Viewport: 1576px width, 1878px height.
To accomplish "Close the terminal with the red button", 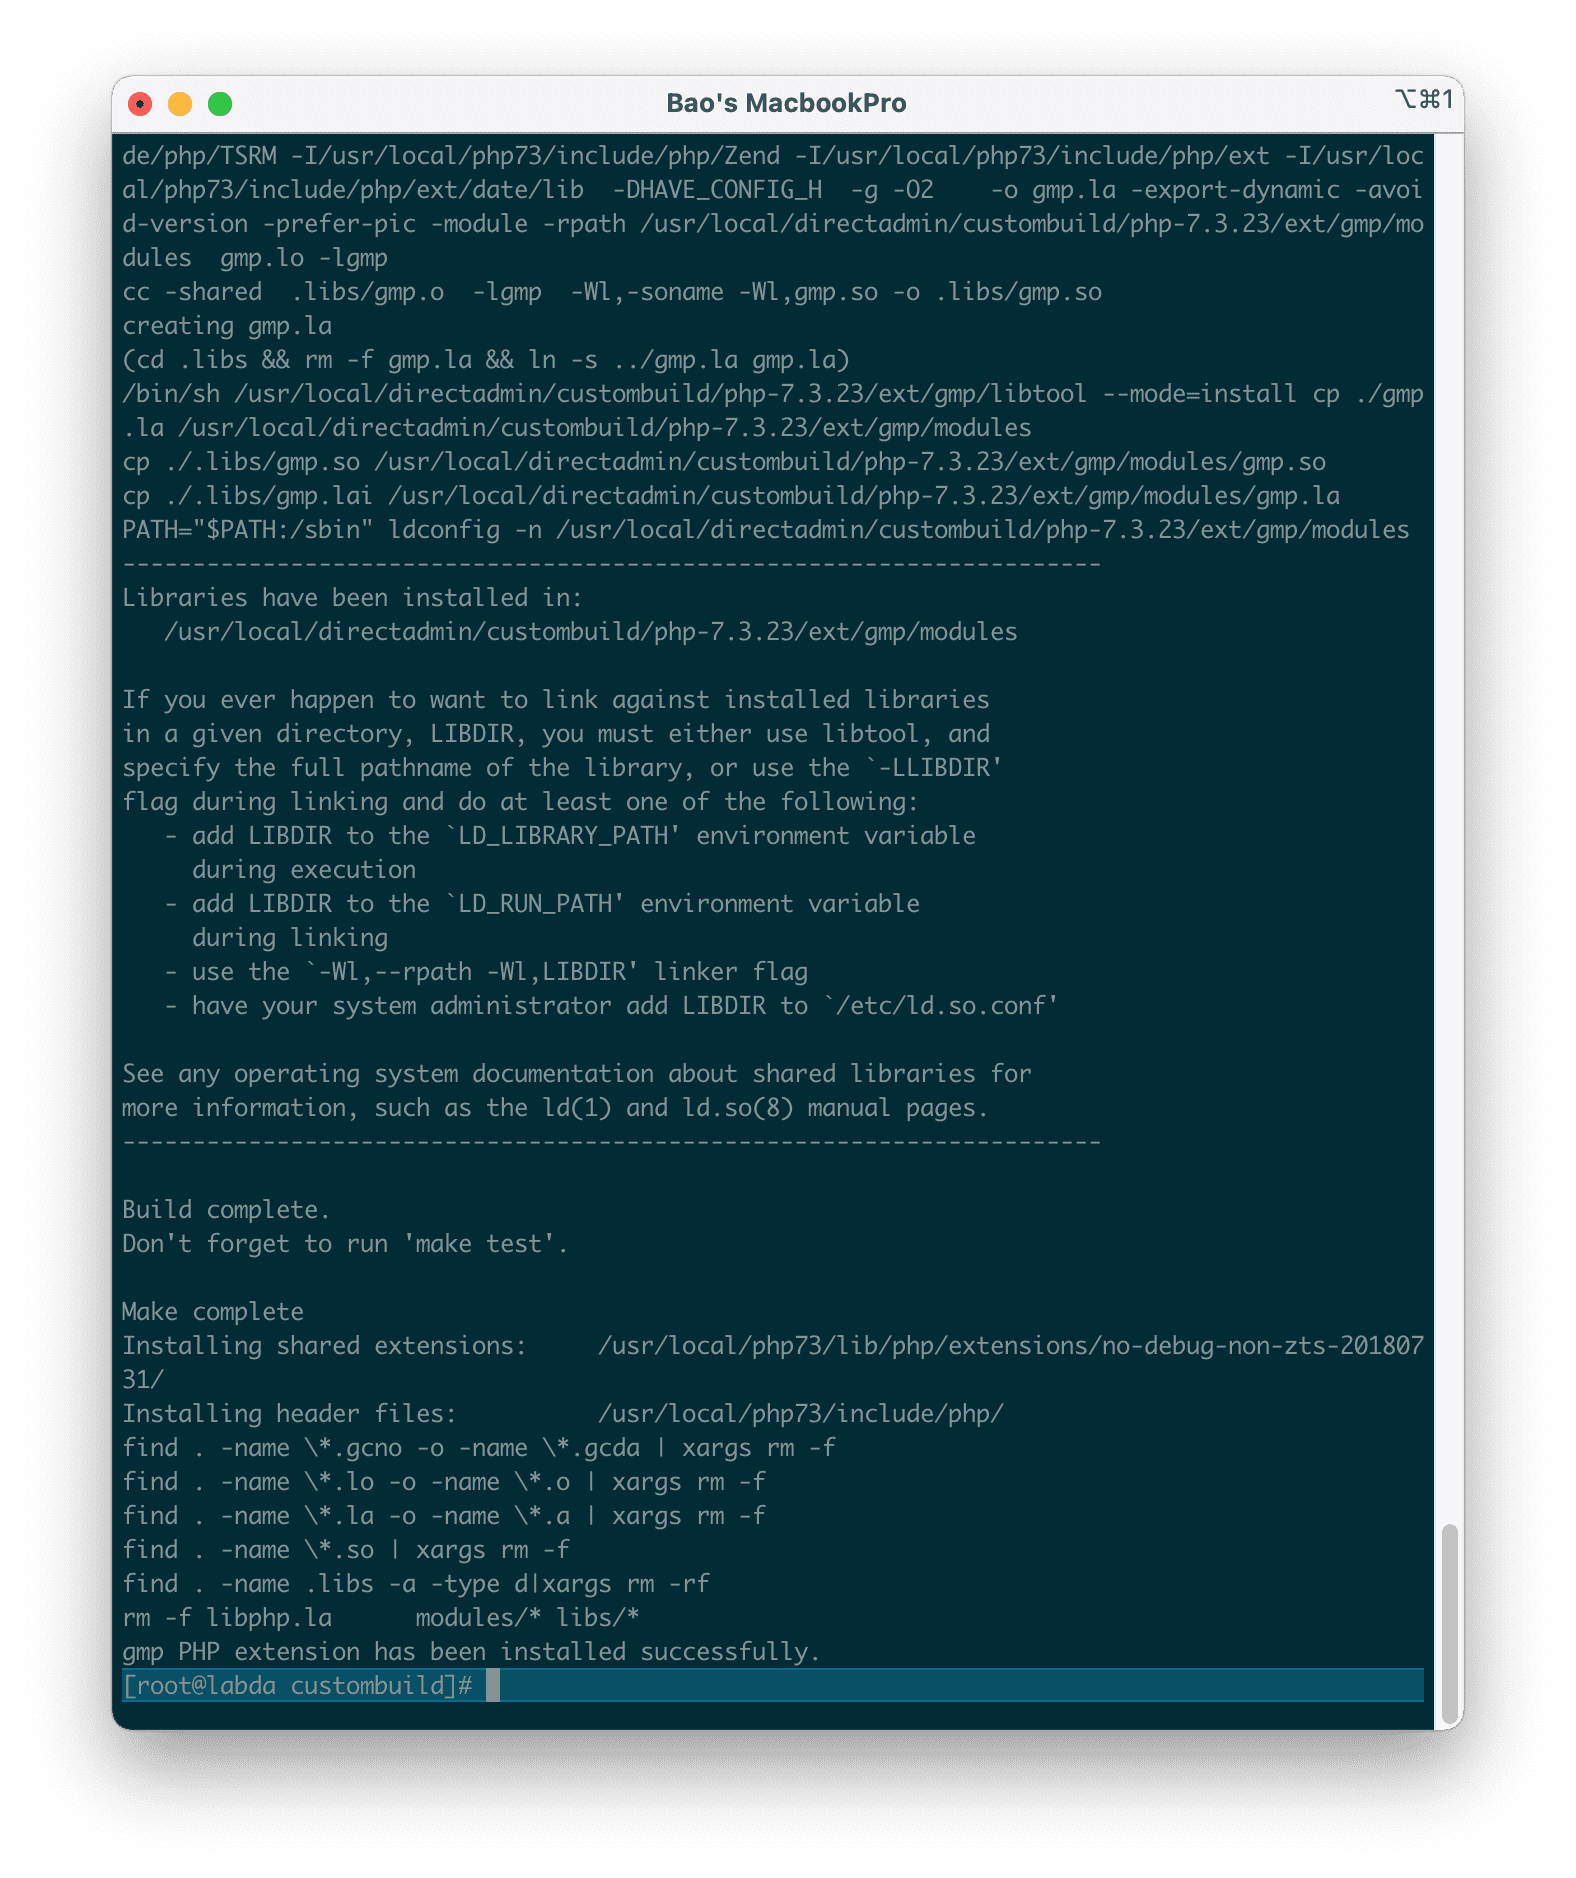I will [x=140, y=104].
